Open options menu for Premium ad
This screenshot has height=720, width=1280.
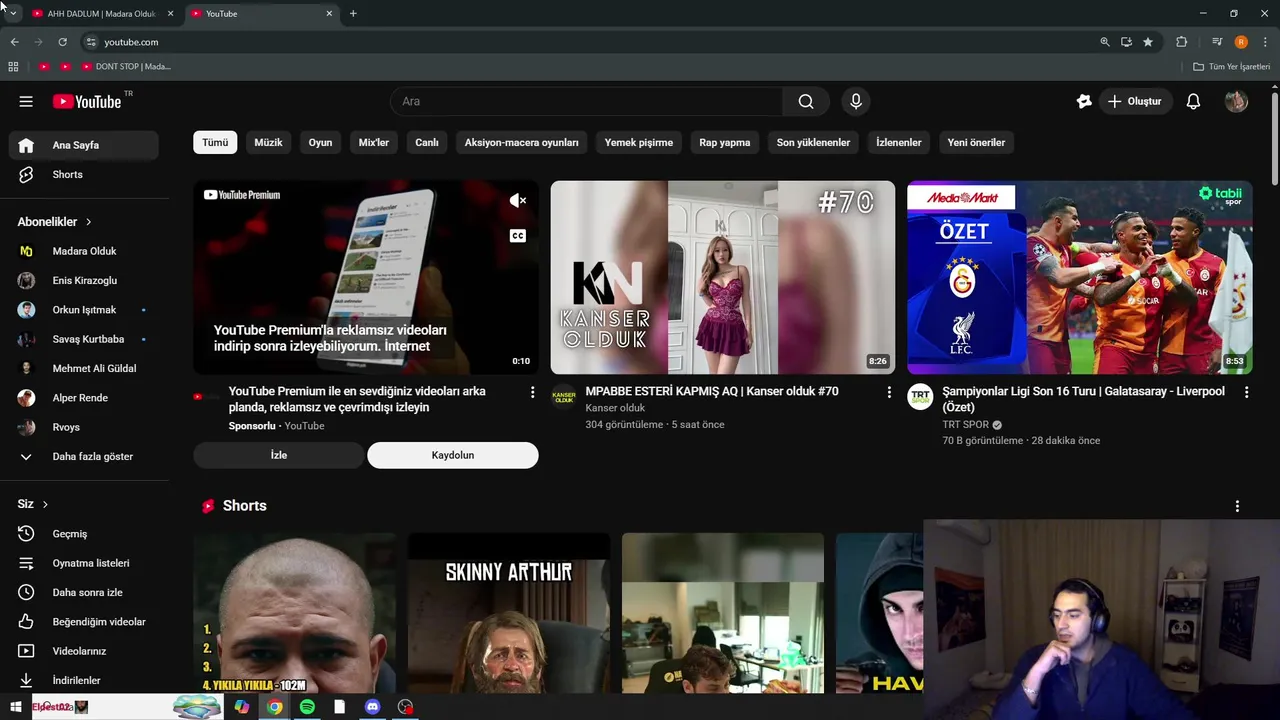(532, 393)
